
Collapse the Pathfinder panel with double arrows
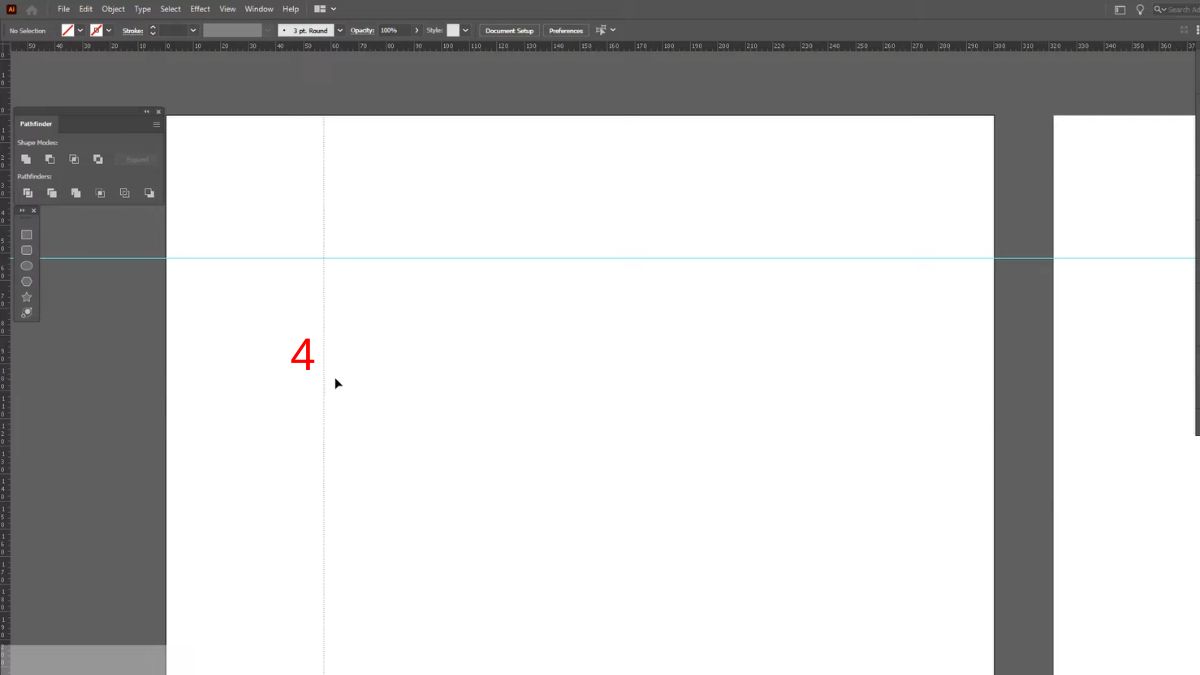pyautogui.click(x=147, y=111)
